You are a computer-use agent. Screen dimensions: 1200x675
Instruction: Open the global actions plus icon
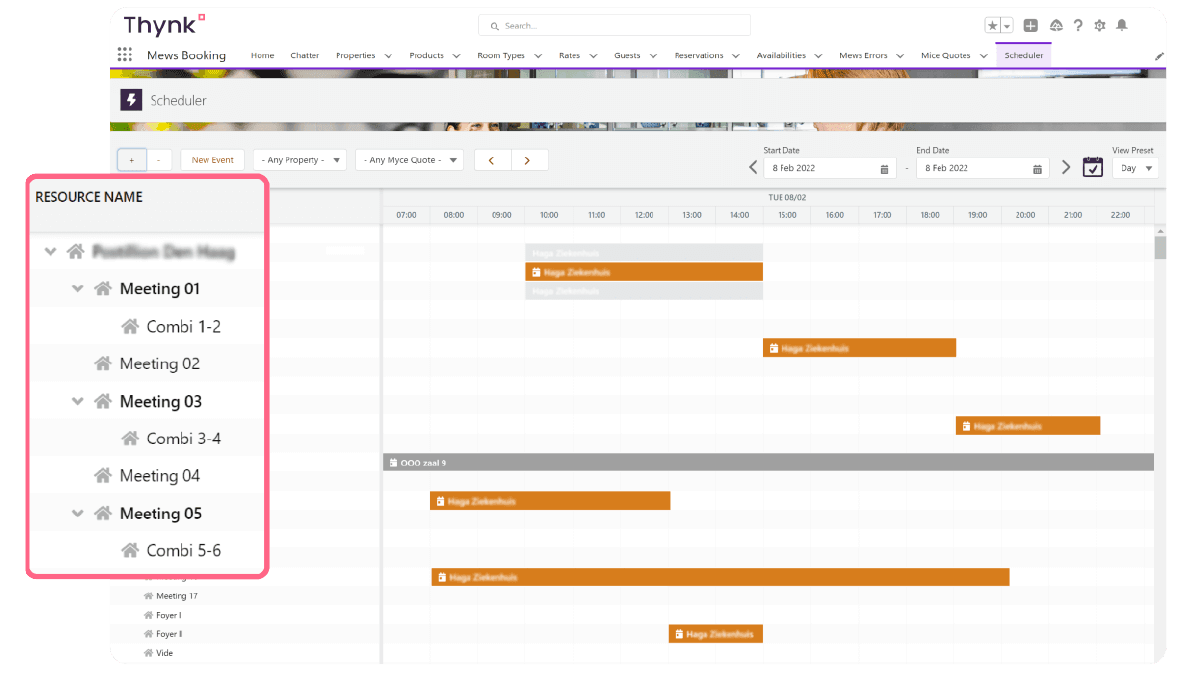point(1030,25)
